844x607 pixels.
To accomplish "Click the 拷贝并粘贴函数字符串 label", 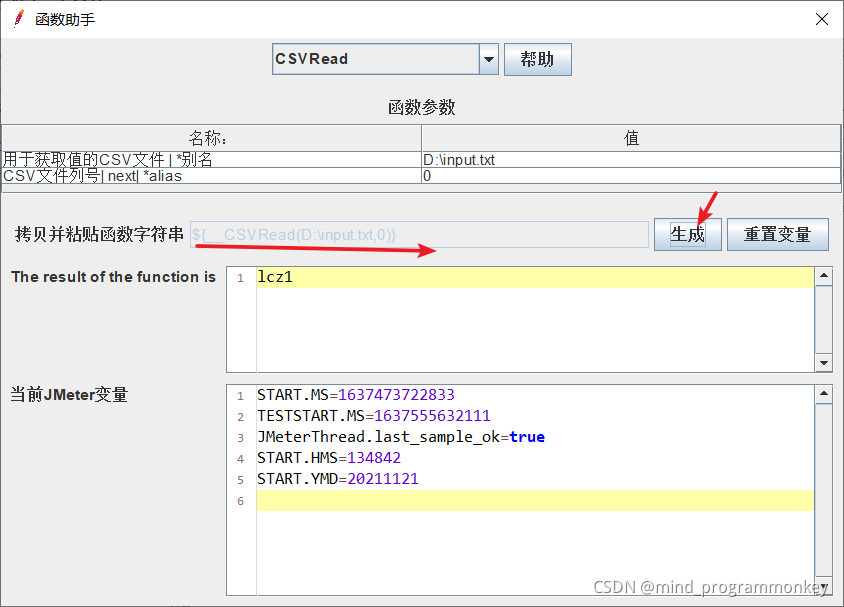I will click(x=99, y=234).
